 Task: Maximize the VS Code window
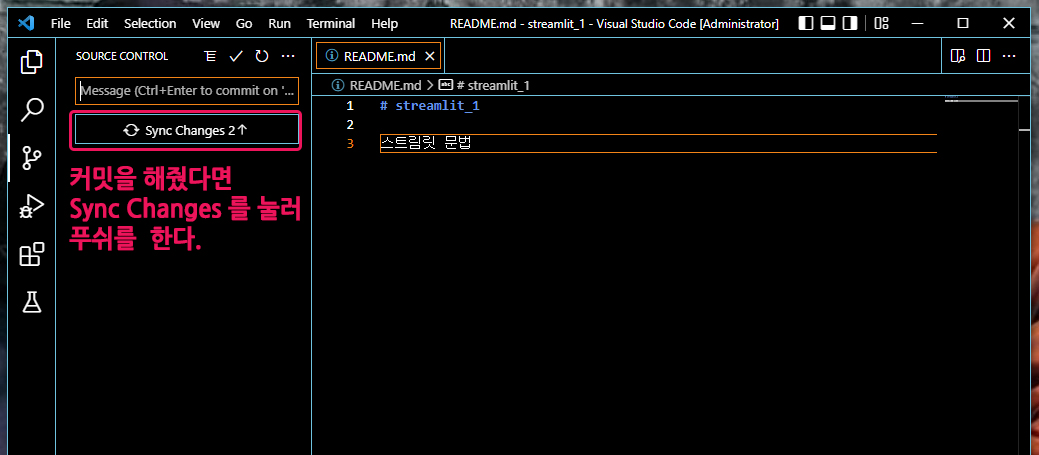(x=963, y=23)
